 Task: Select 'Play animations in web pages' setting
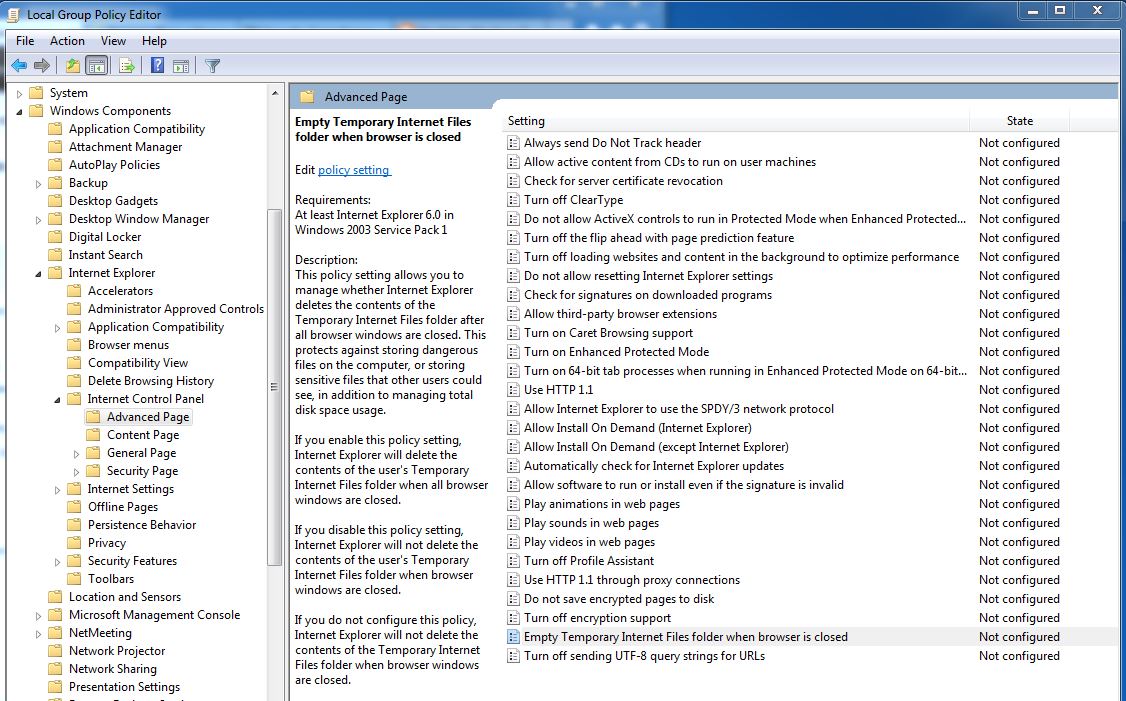pos(602,504)
